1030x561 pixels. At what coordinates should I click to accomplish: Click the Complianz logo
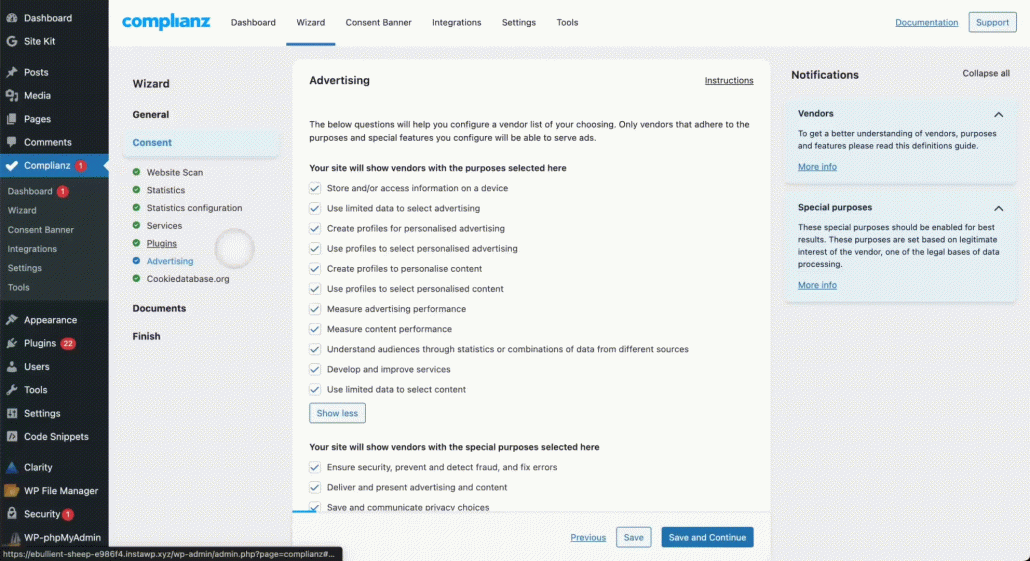(x=166, y=22)
